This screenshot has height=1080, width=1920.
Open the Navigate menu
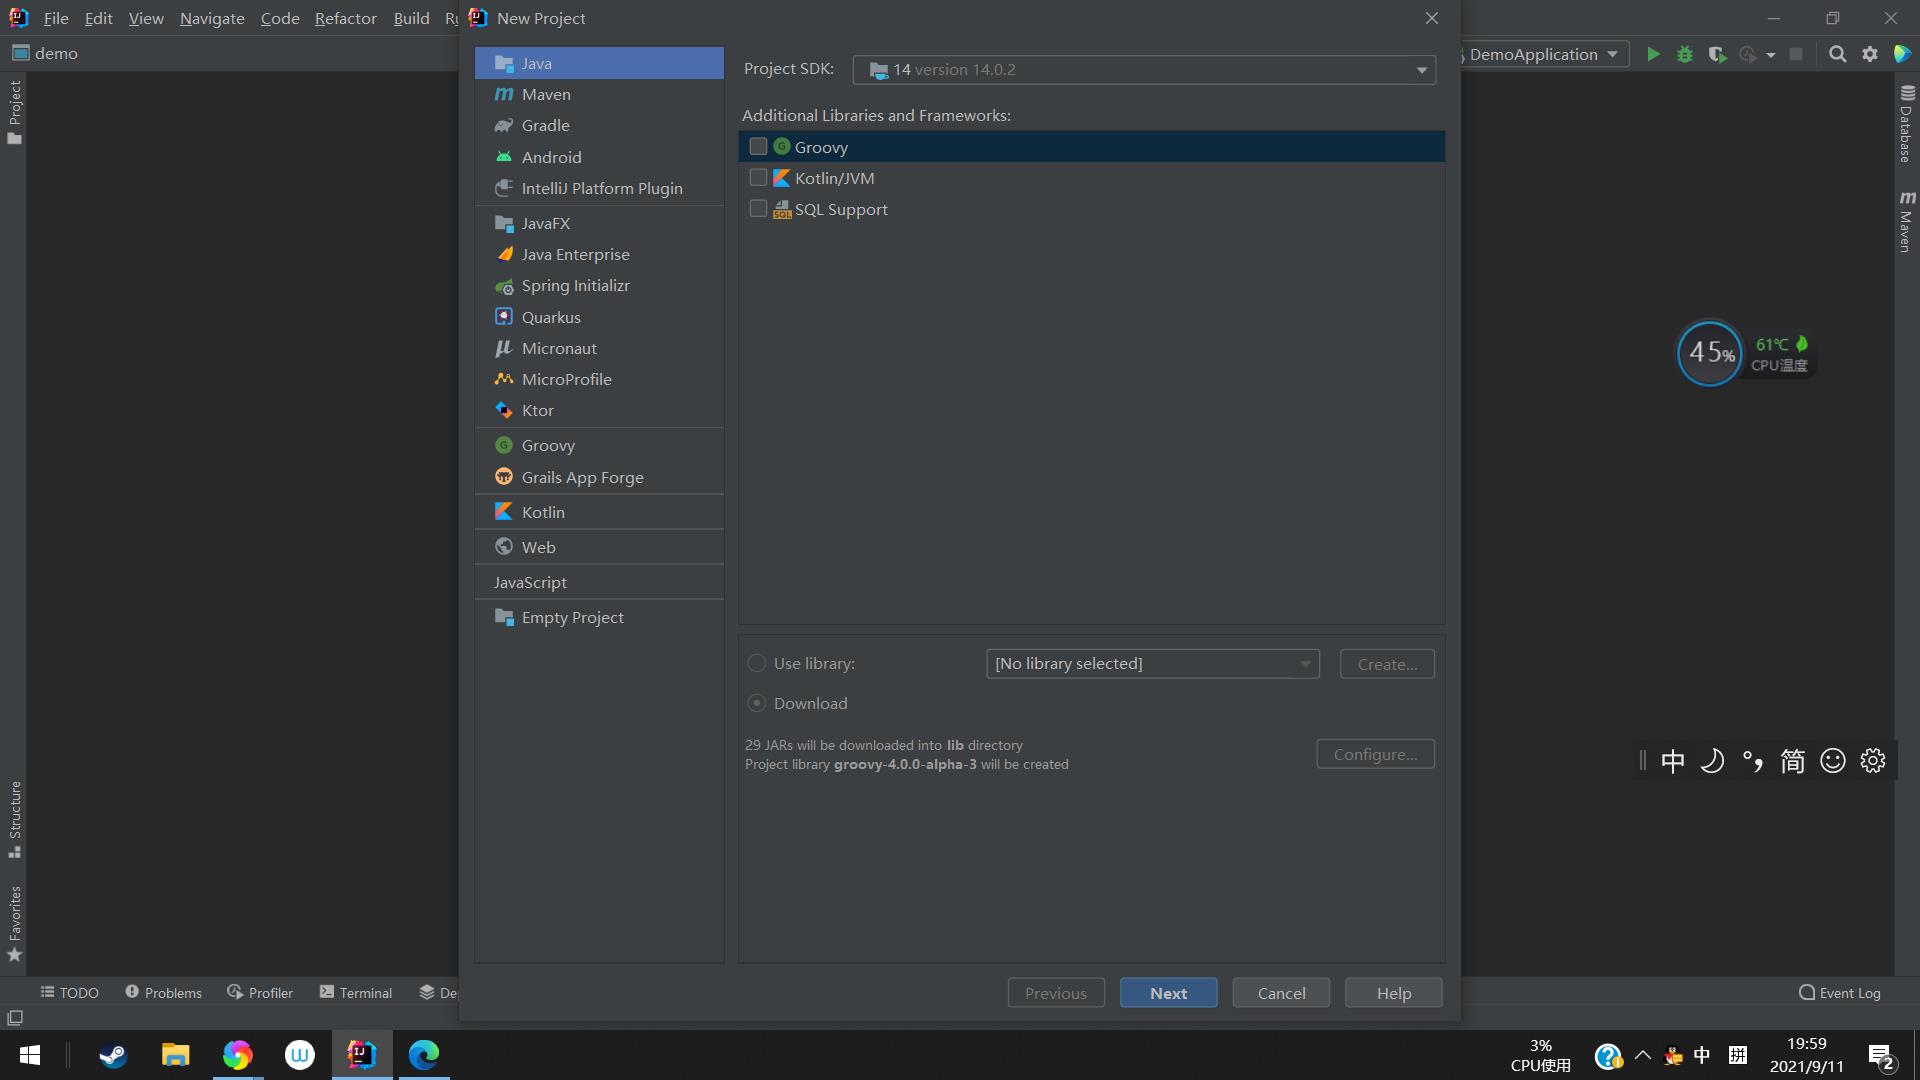(x=212, y=18)
